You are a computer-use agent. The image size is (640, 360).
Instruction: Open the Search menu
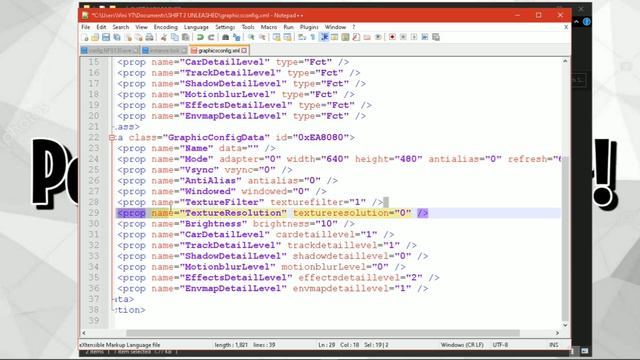point(121,27)
